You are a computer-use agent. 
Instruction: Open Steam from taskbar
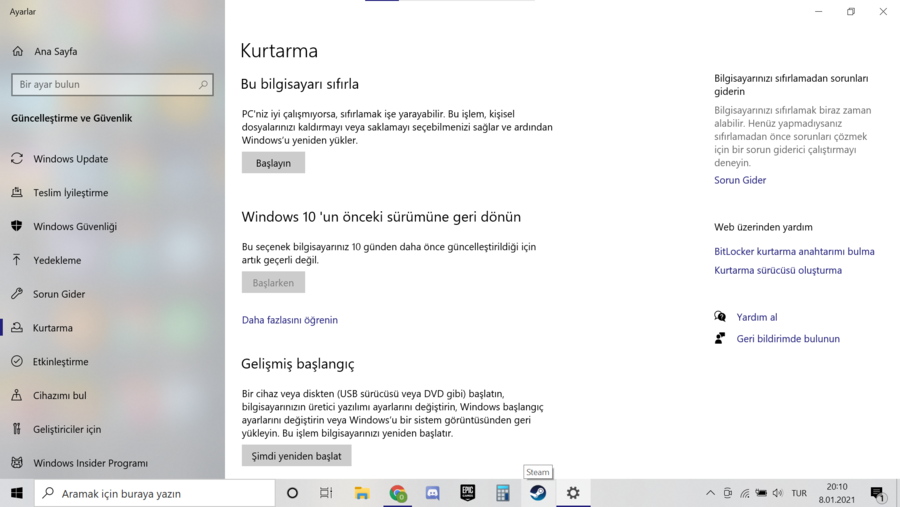tap(538, 493)
